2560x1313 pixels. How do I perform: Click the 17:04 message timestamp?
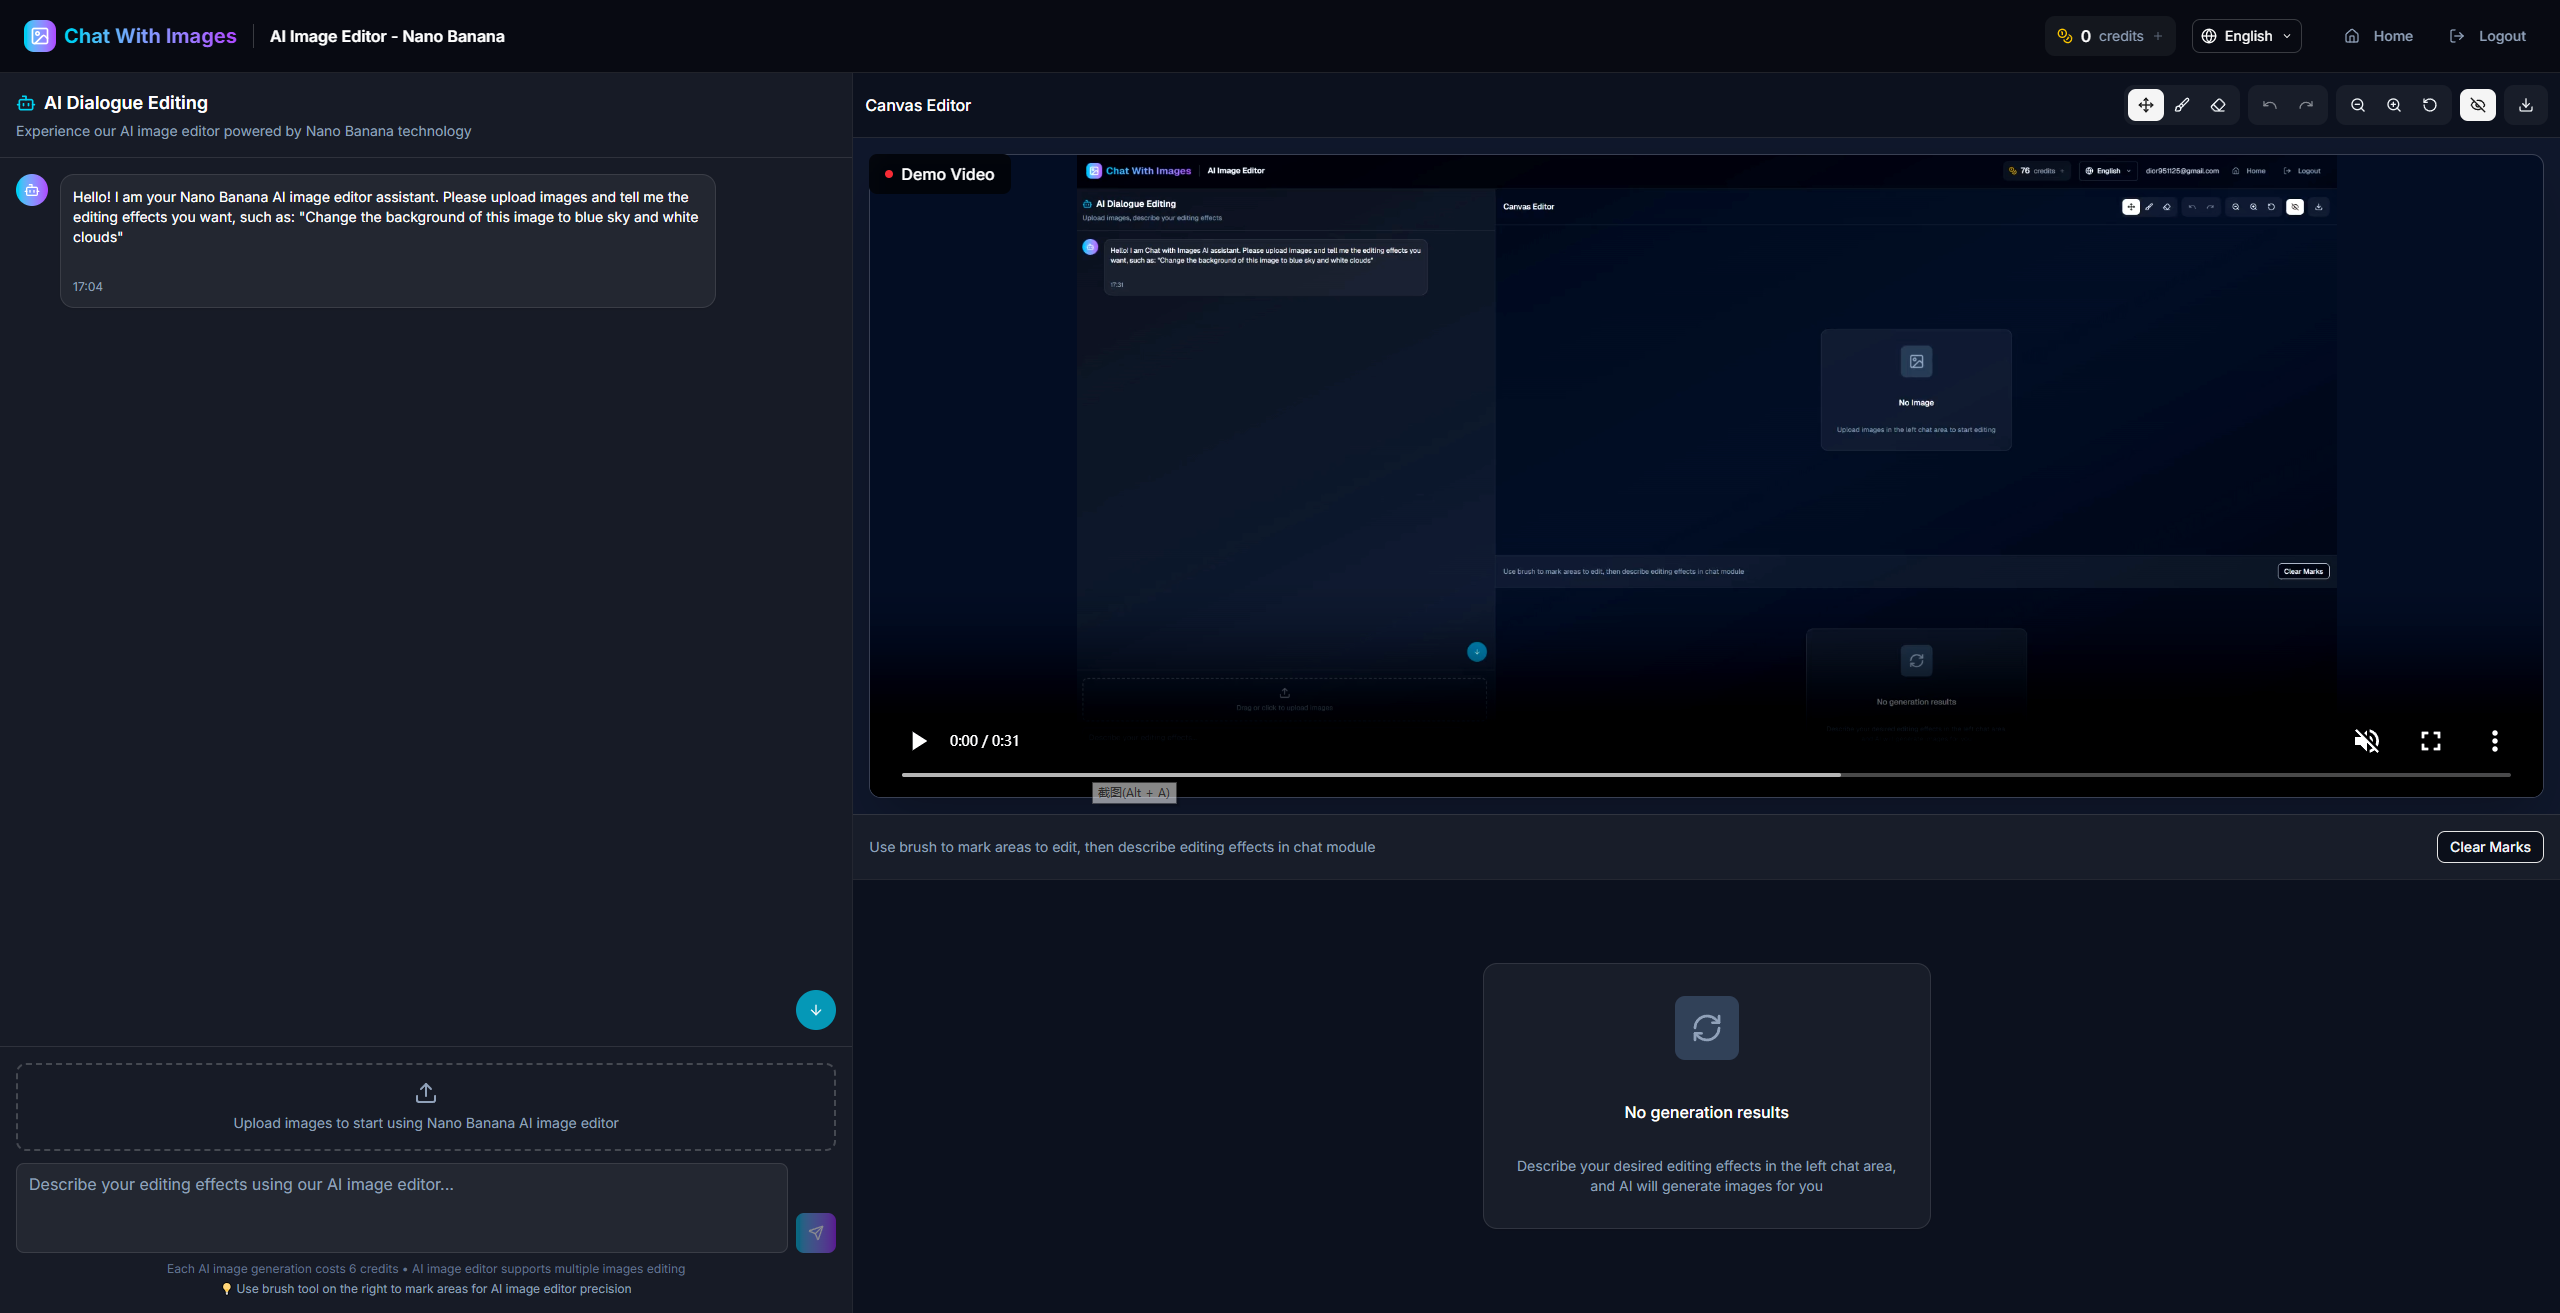pyautogui.click(x=88, y=287)
